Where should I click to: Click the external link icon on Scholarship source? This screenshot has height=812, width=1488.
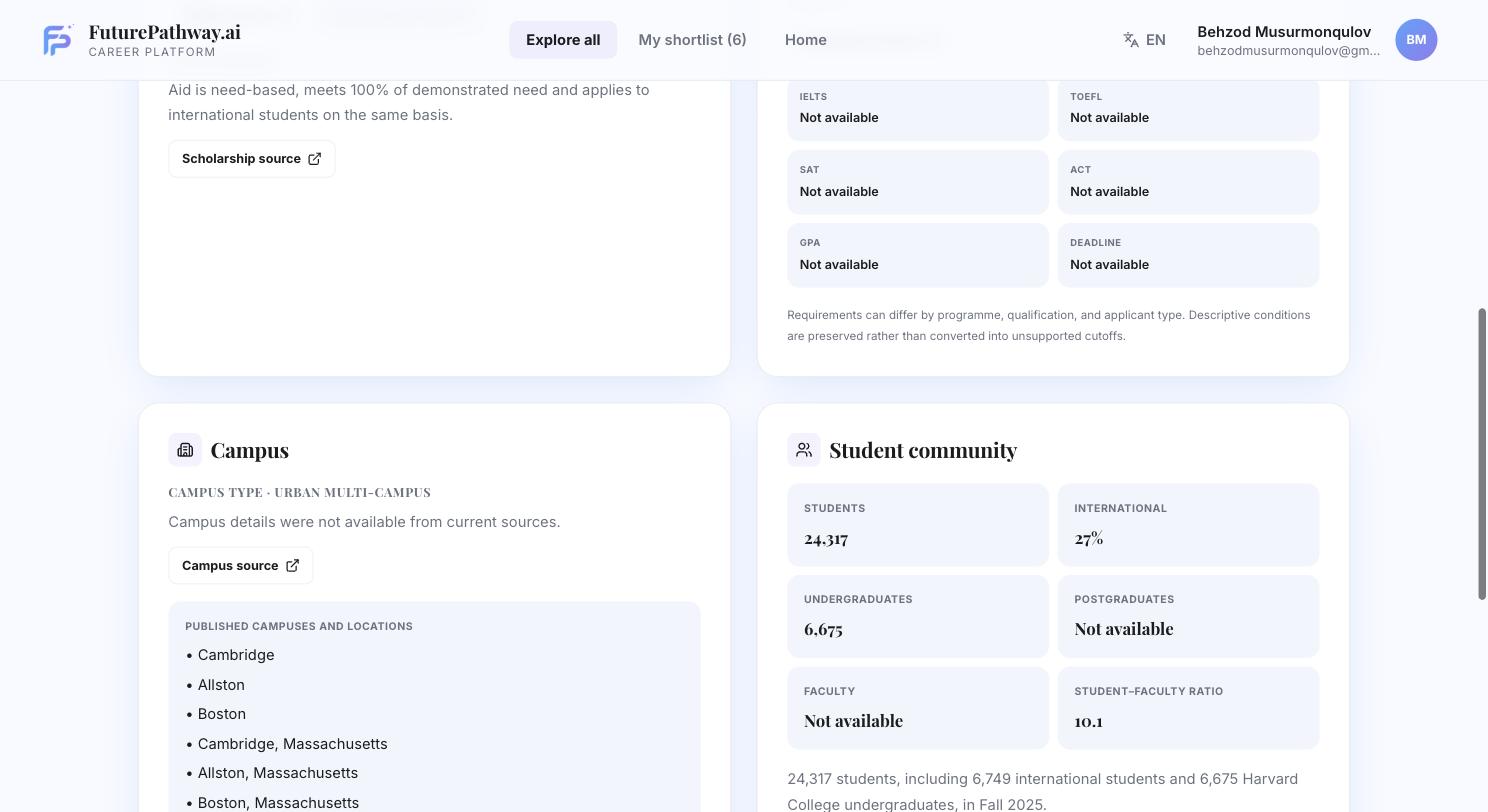tap(314, 159)
